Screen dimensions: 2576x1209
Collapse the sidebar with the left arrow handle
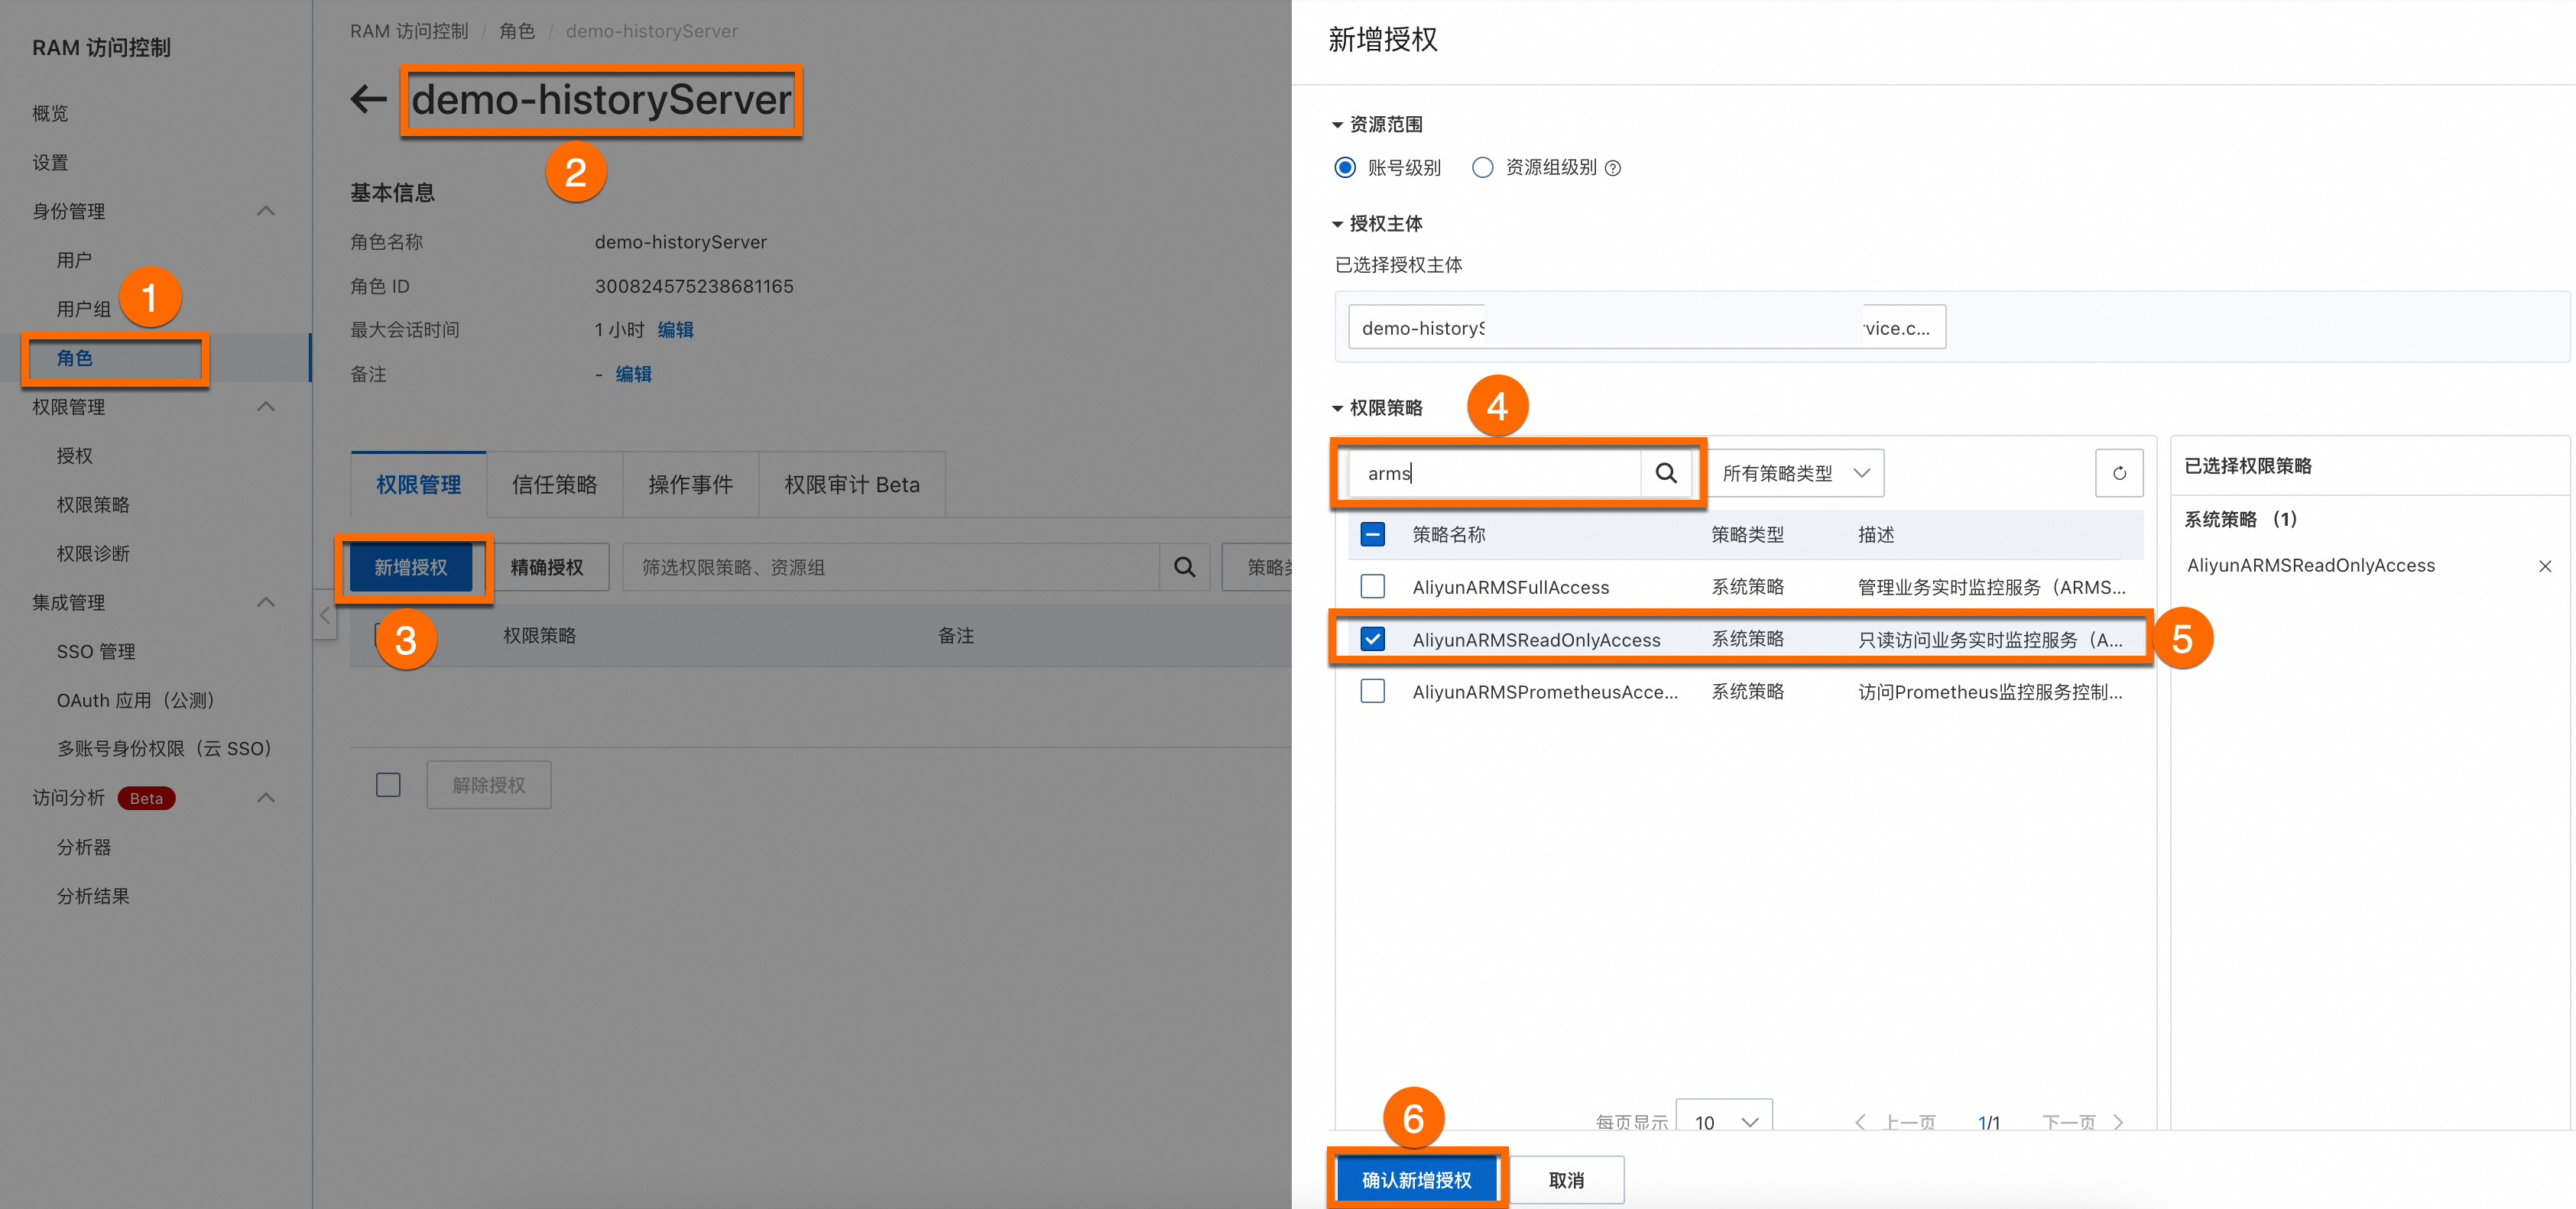click(x=324, y=616)
